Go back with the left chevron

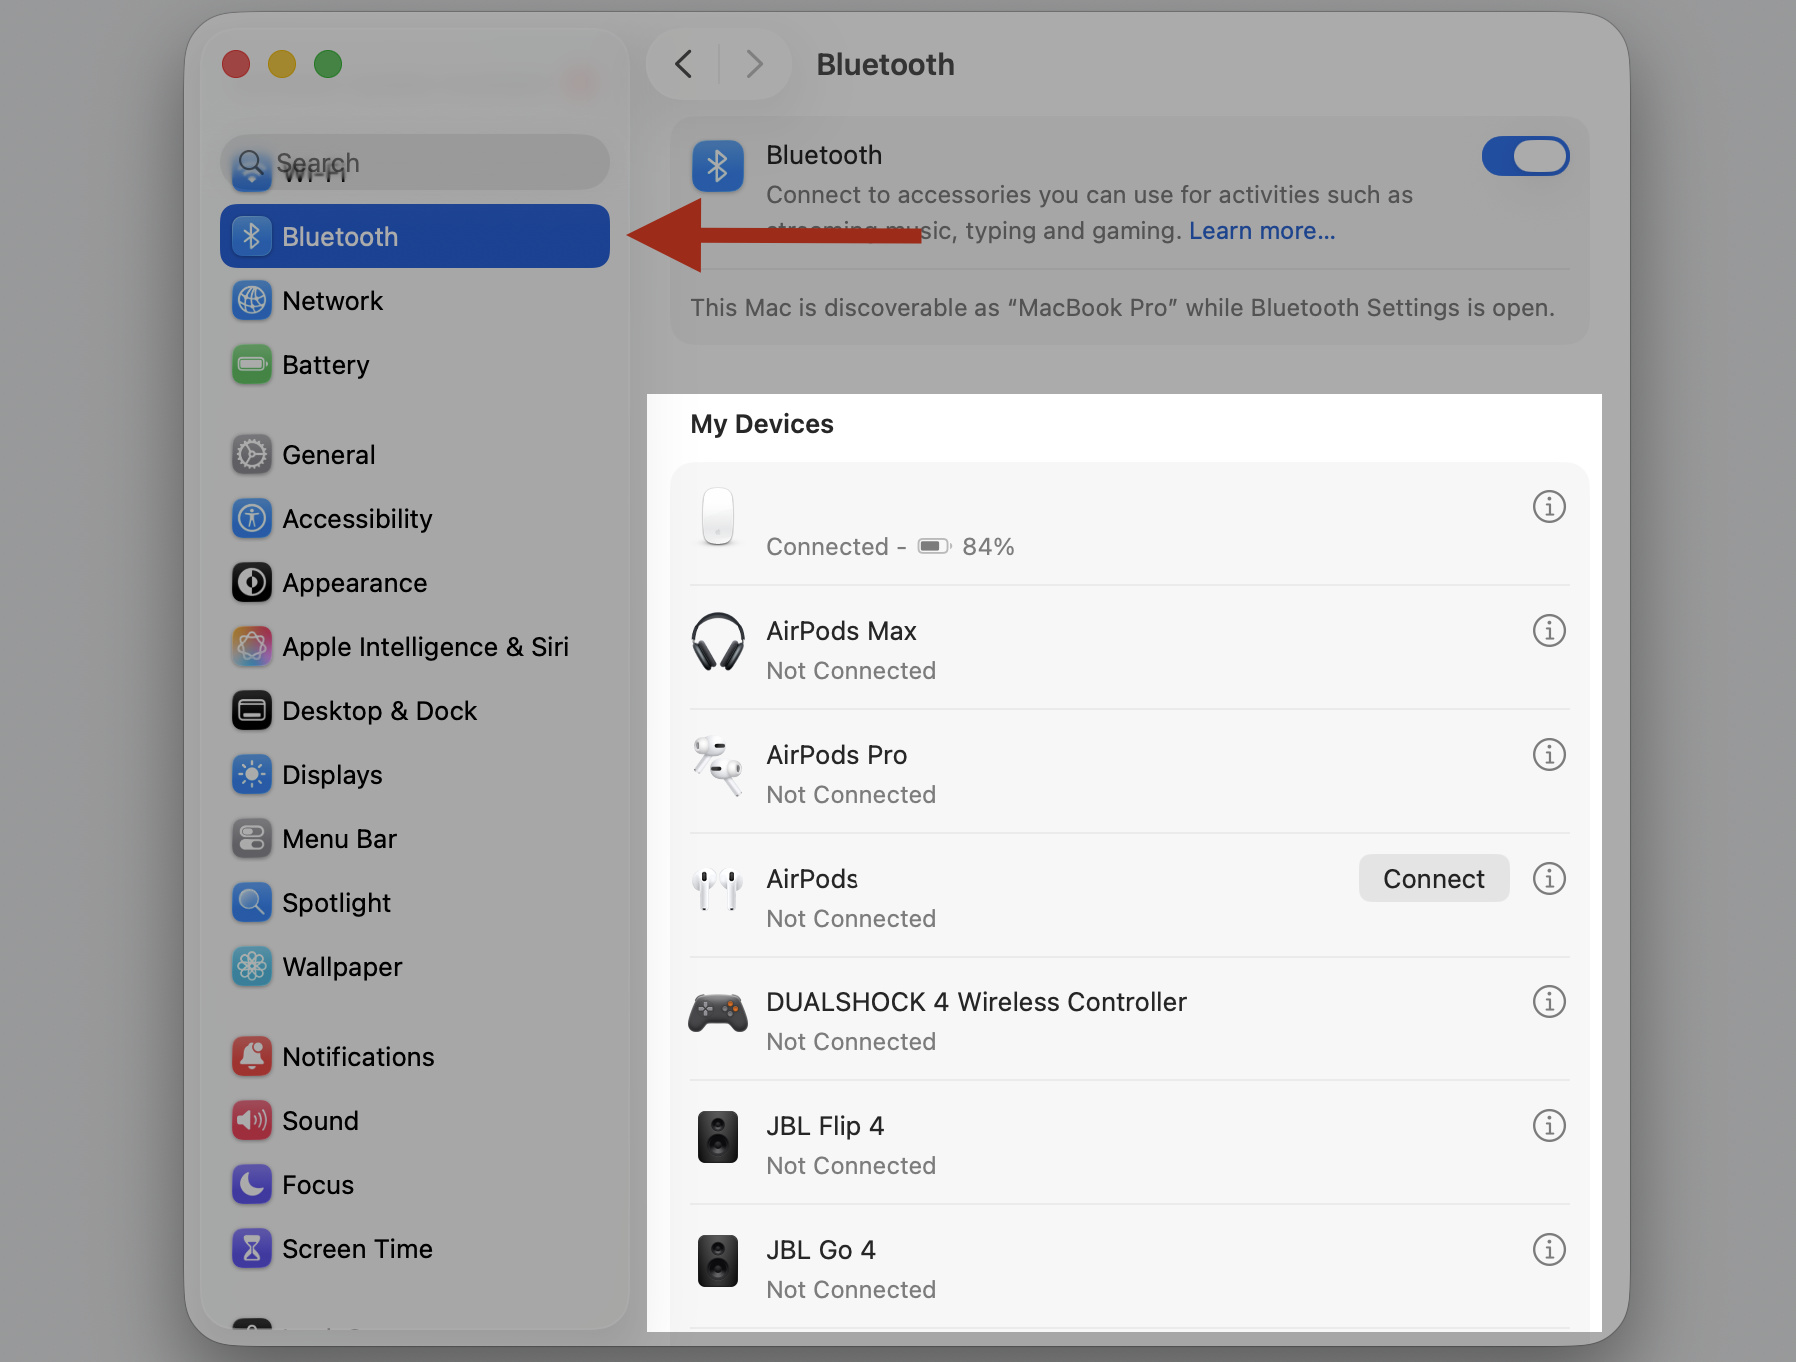coord(684,65)
